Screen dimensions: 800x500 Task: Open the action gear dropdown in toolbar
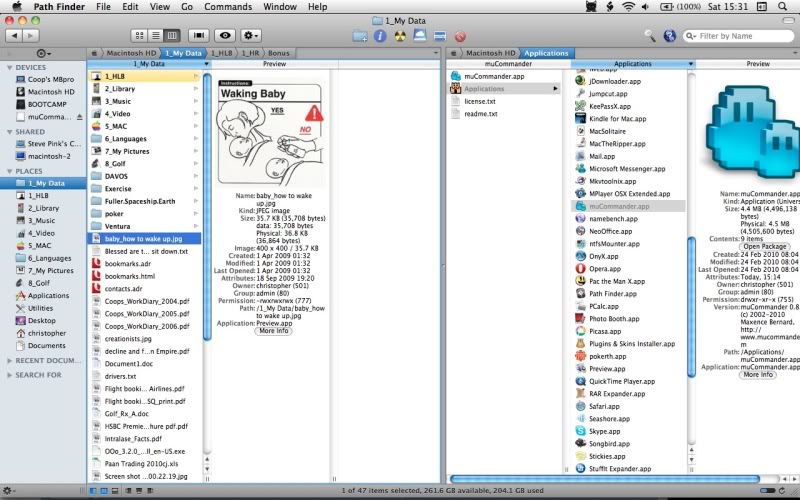point(251,35)
